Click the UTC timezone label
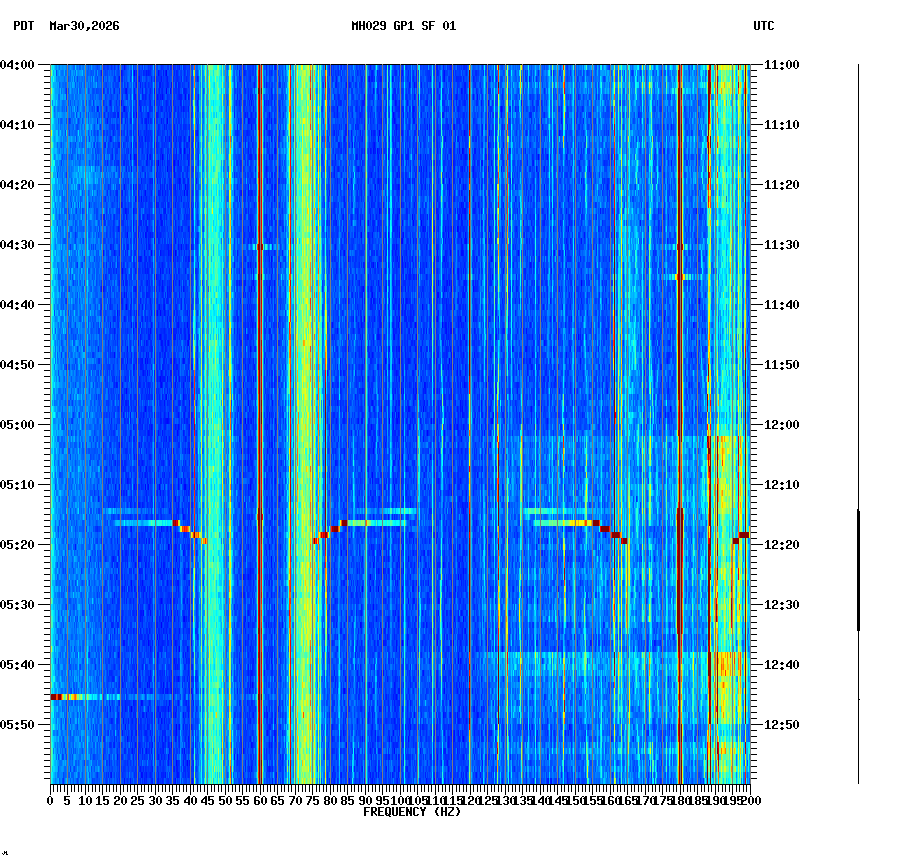The width and height of the screenshot is (902, 864). 764,28
